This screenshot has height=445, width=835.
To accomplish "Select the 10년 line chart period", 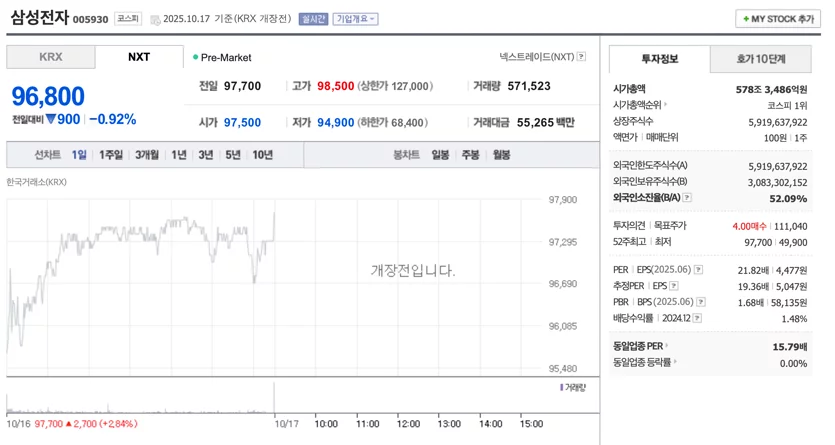I will click(x=263, y=155).
